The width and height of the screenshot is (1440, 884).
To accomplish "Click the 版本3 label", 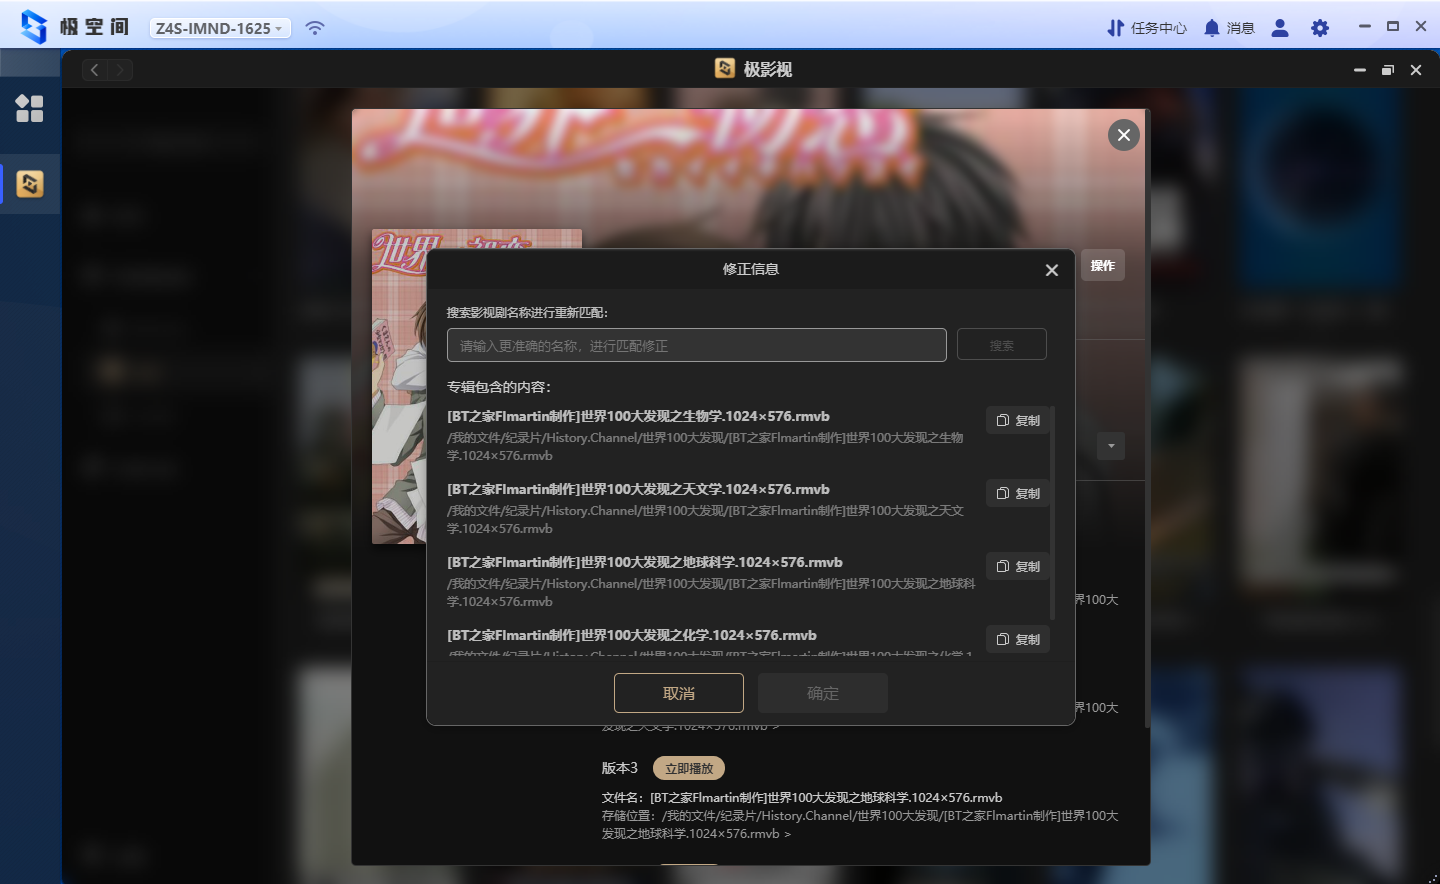I will tap(619, 768).
